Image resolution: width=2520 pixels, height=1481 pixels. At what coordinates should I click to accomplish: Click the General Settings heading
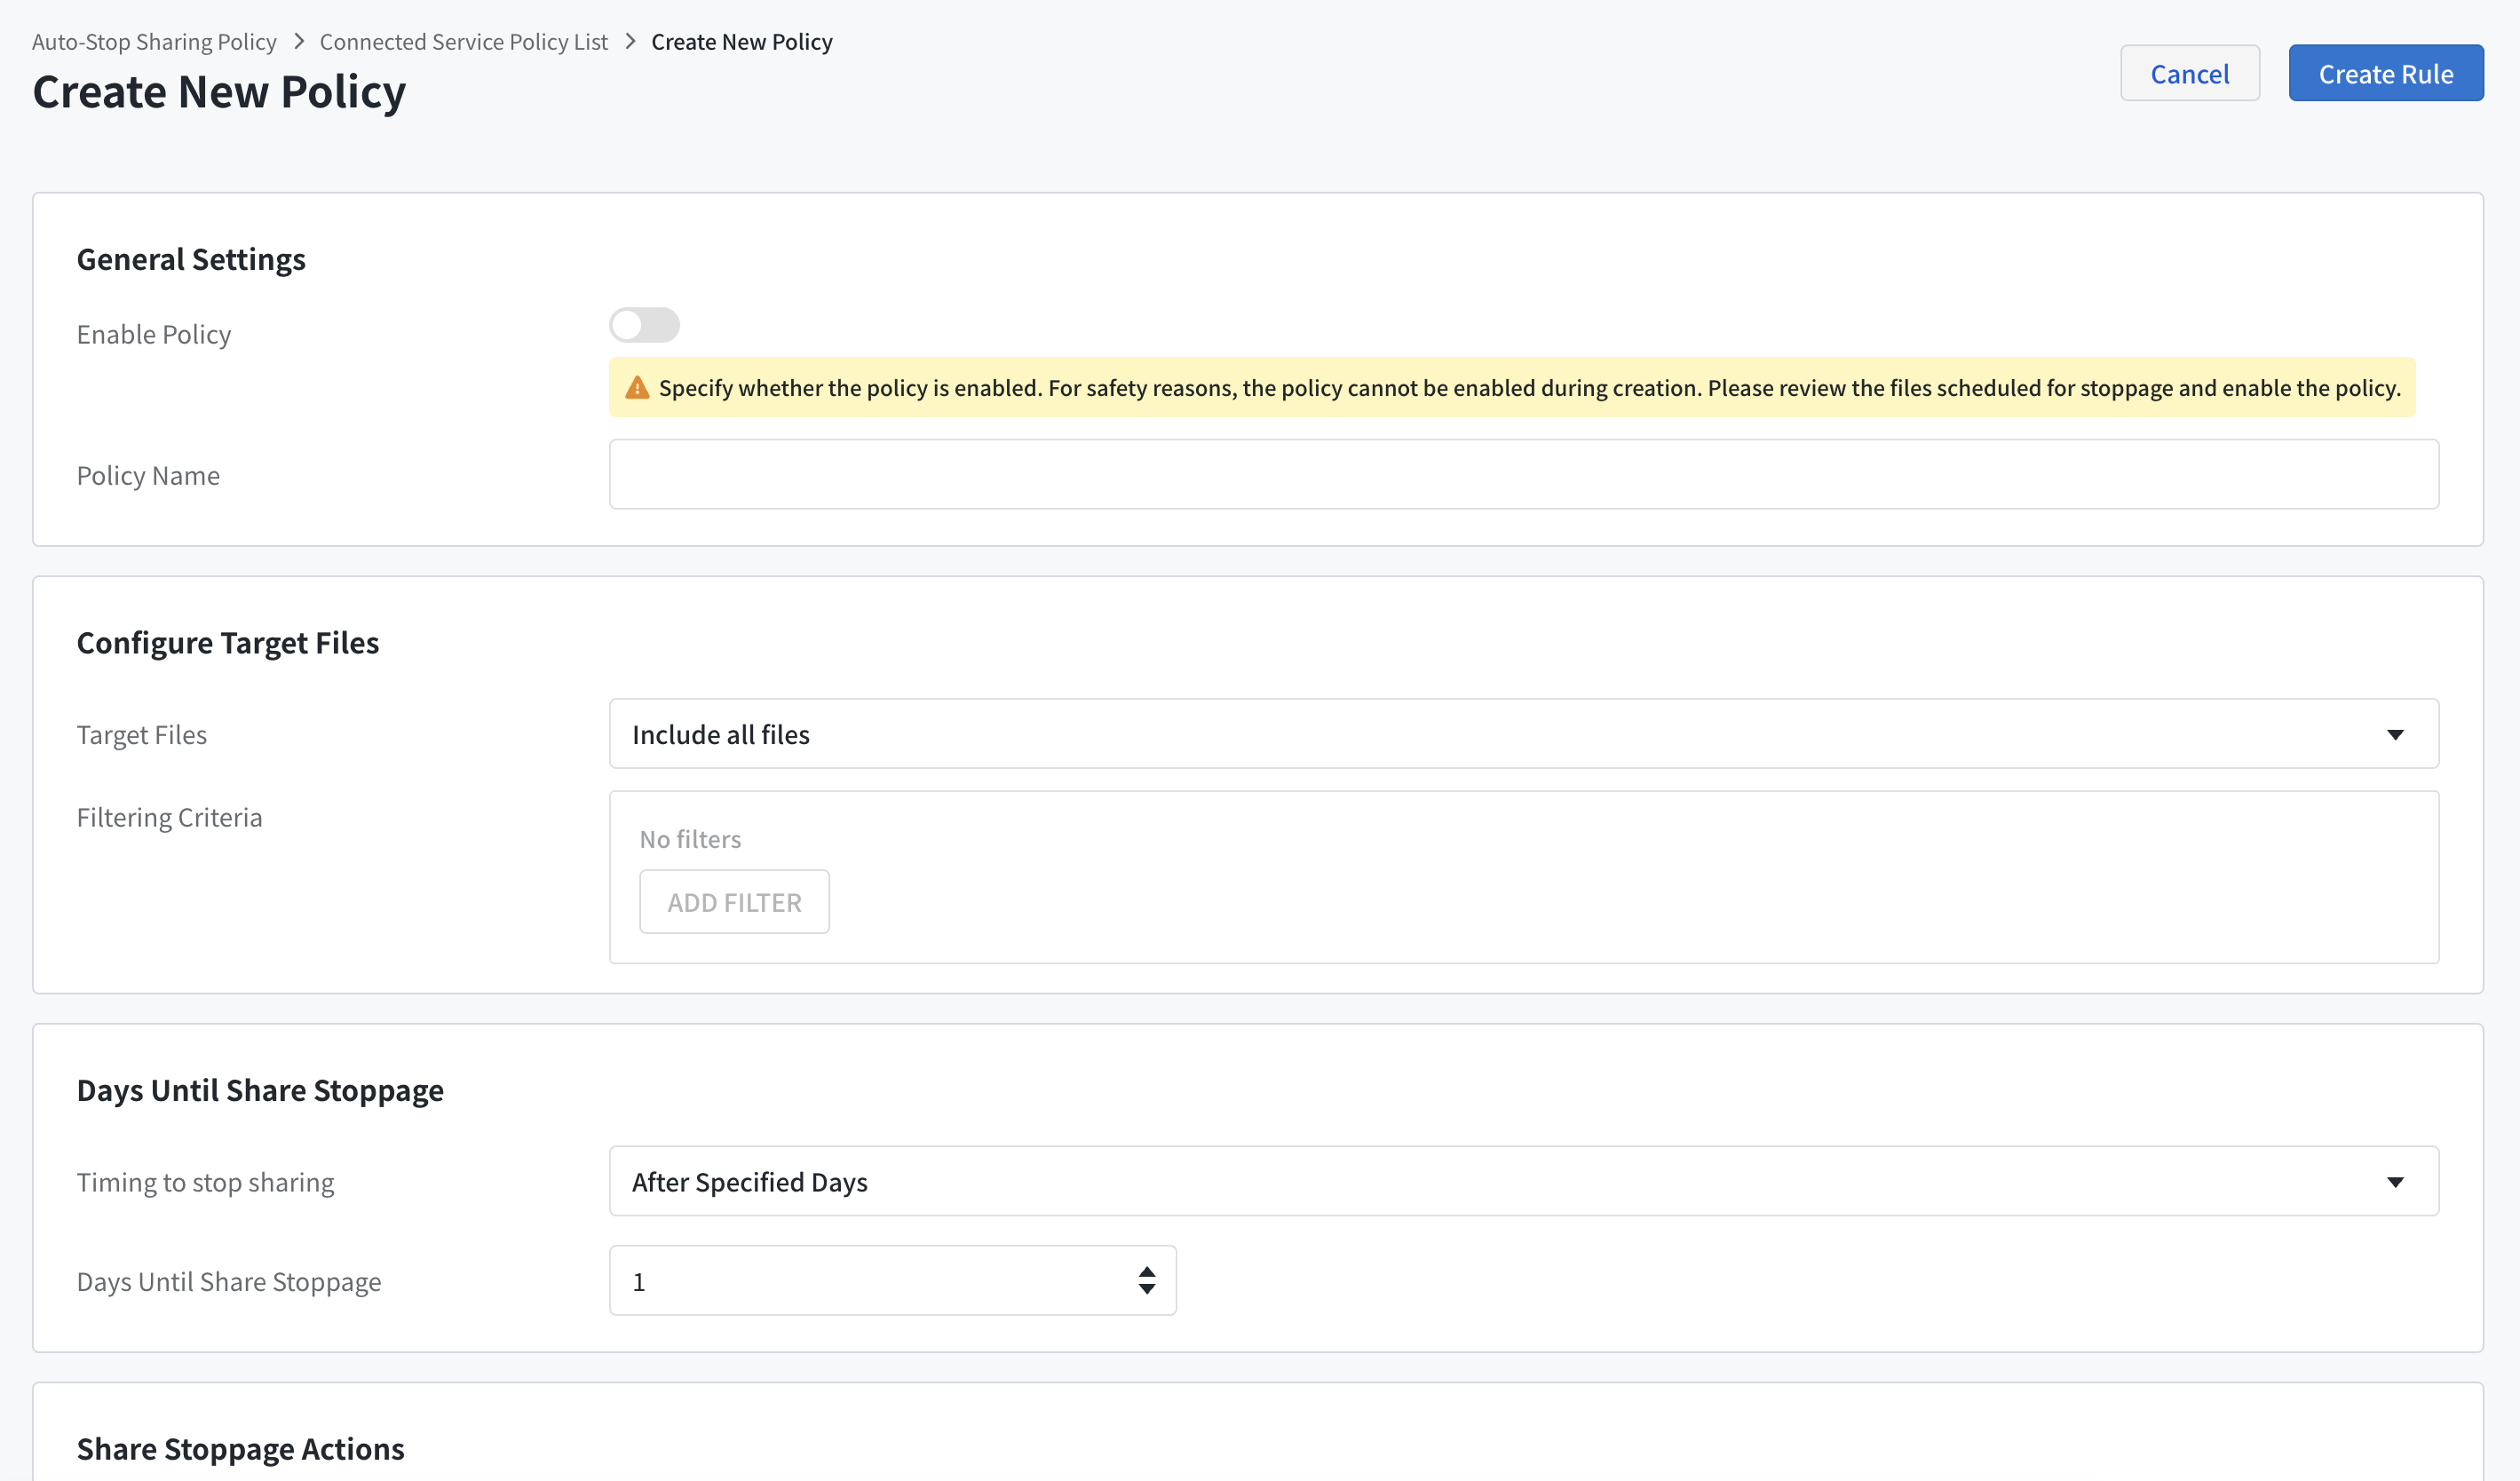[x=191, y=259]
